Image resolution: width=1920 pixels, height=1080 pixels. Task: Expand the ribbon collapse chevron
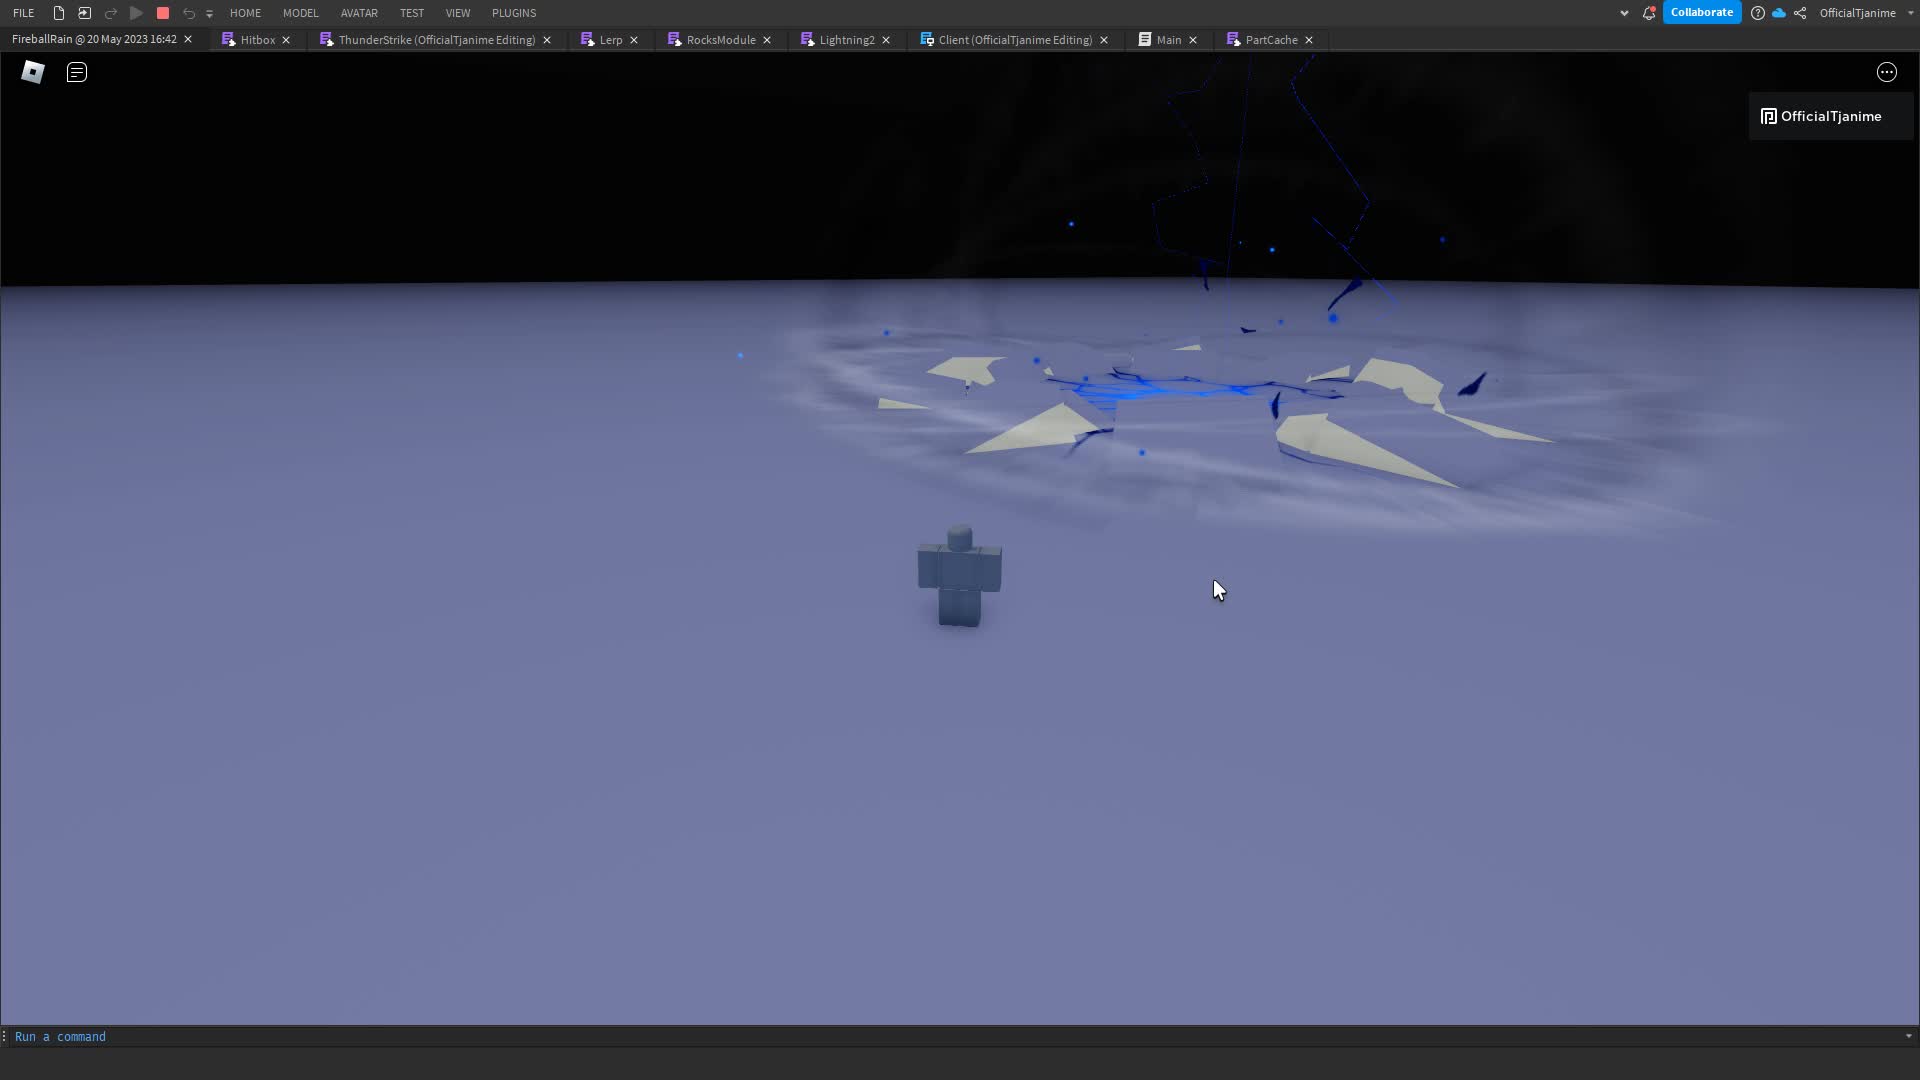point(1624,13)
